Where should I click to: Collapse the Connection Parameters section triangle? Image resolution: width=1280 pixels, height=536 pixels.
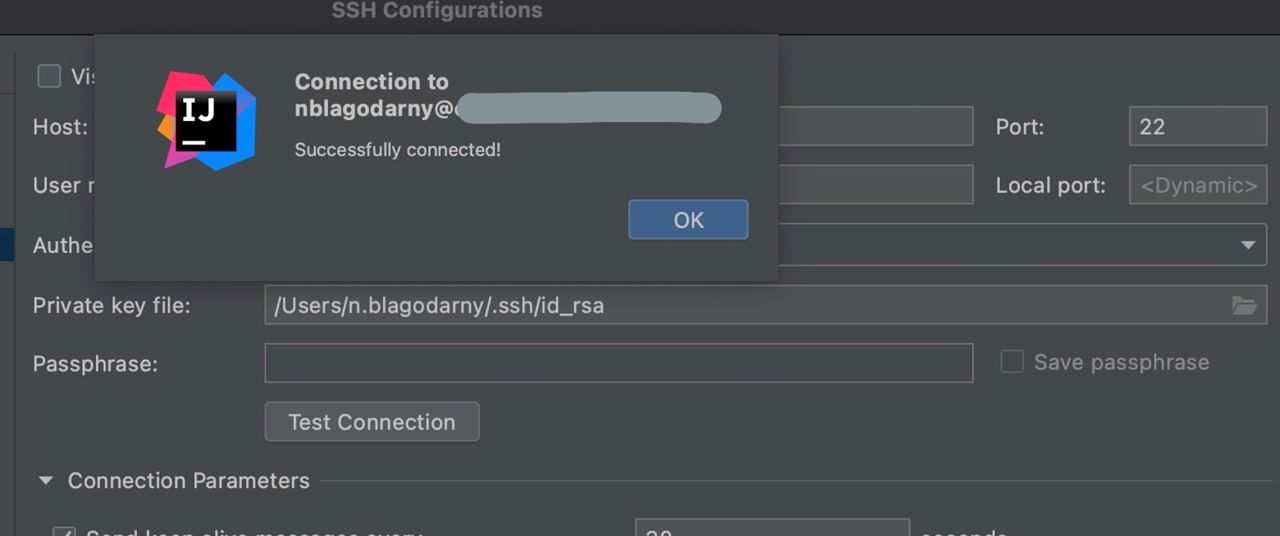(x=45, y=481)
